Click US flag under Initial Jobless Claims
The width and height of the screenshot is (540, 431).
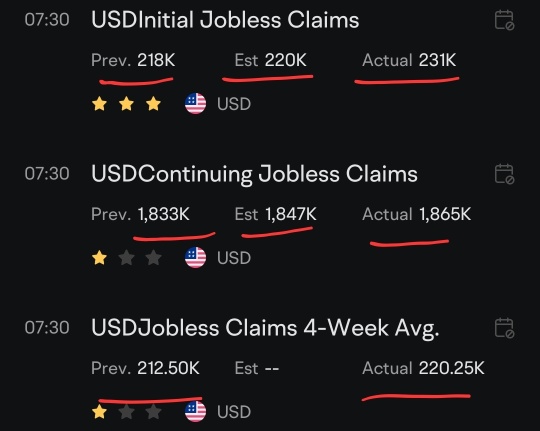coord(195,103)
